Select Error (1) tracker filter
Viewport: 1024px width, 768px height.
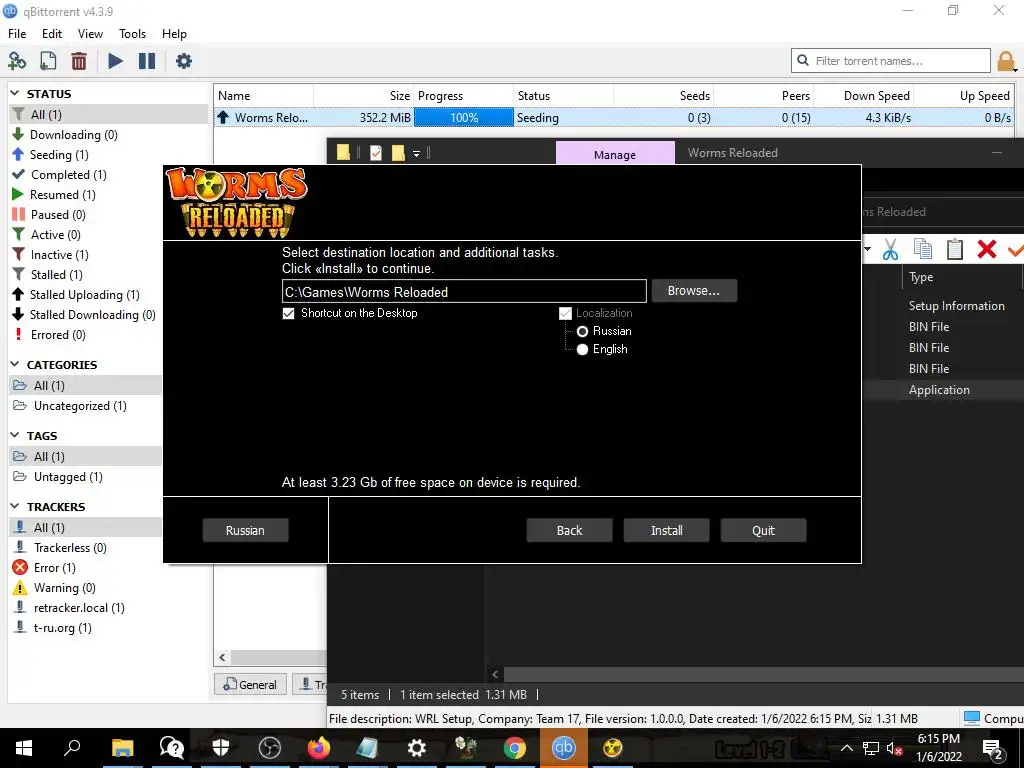(x=54, y=568)
